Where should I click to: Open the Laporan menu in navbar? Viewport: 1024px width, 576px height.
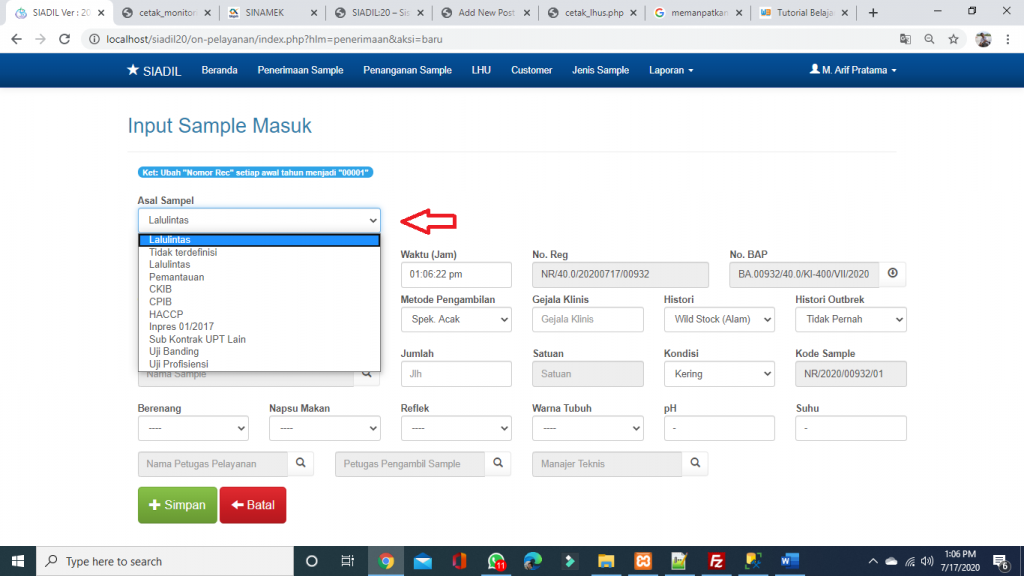tap(670, 70)
